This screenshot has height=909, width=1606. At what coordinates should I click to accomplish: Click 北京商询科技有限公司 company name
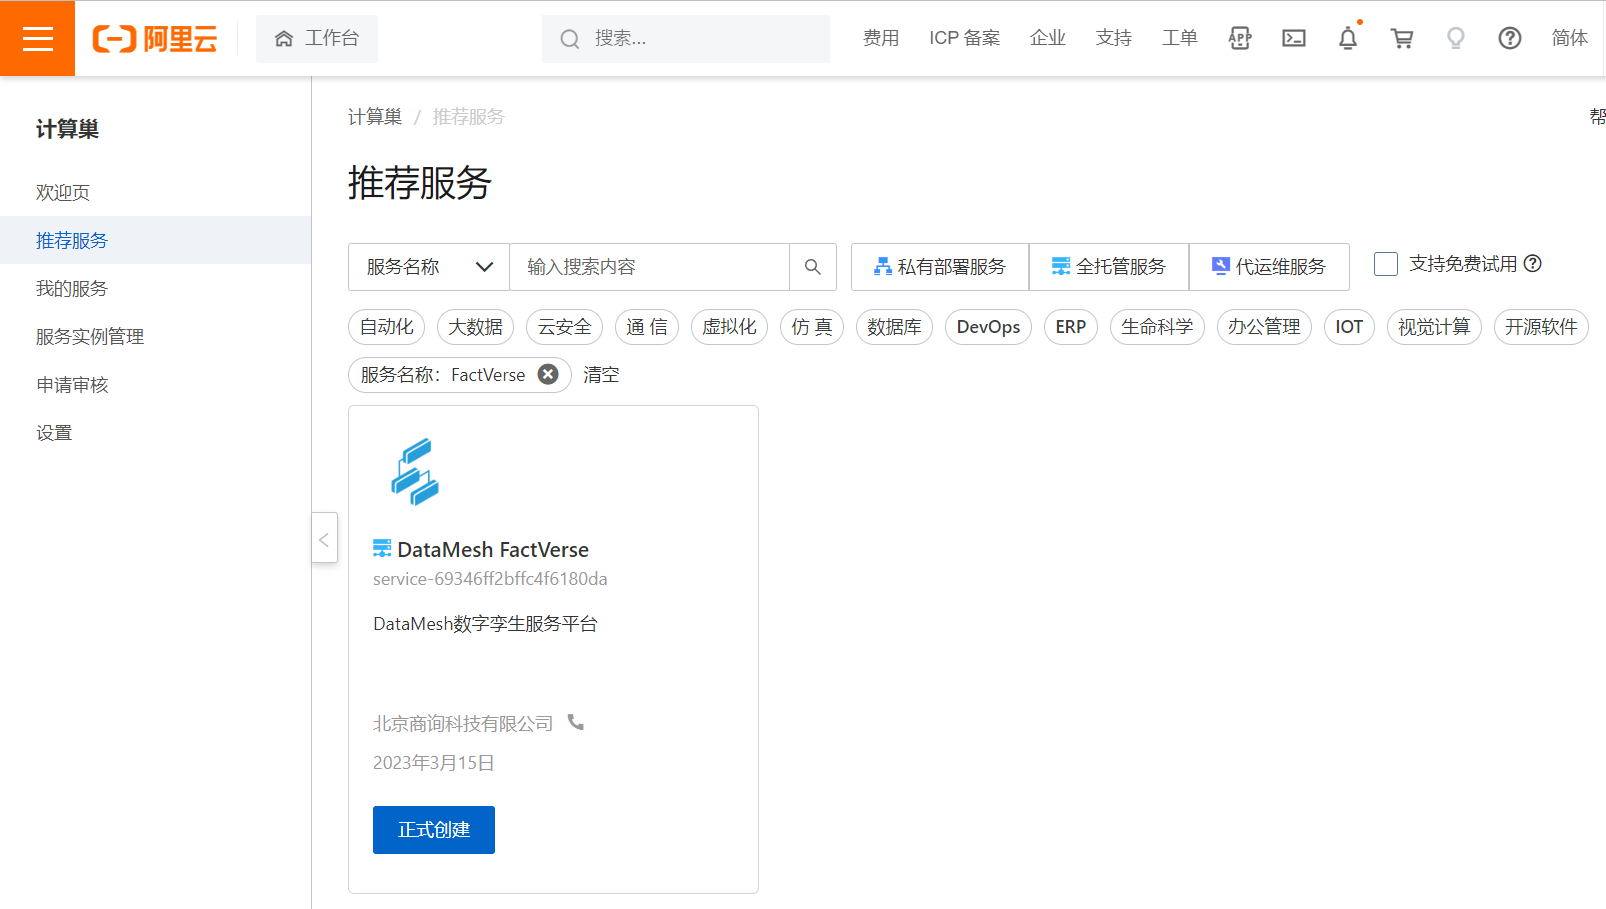(463, 723)
